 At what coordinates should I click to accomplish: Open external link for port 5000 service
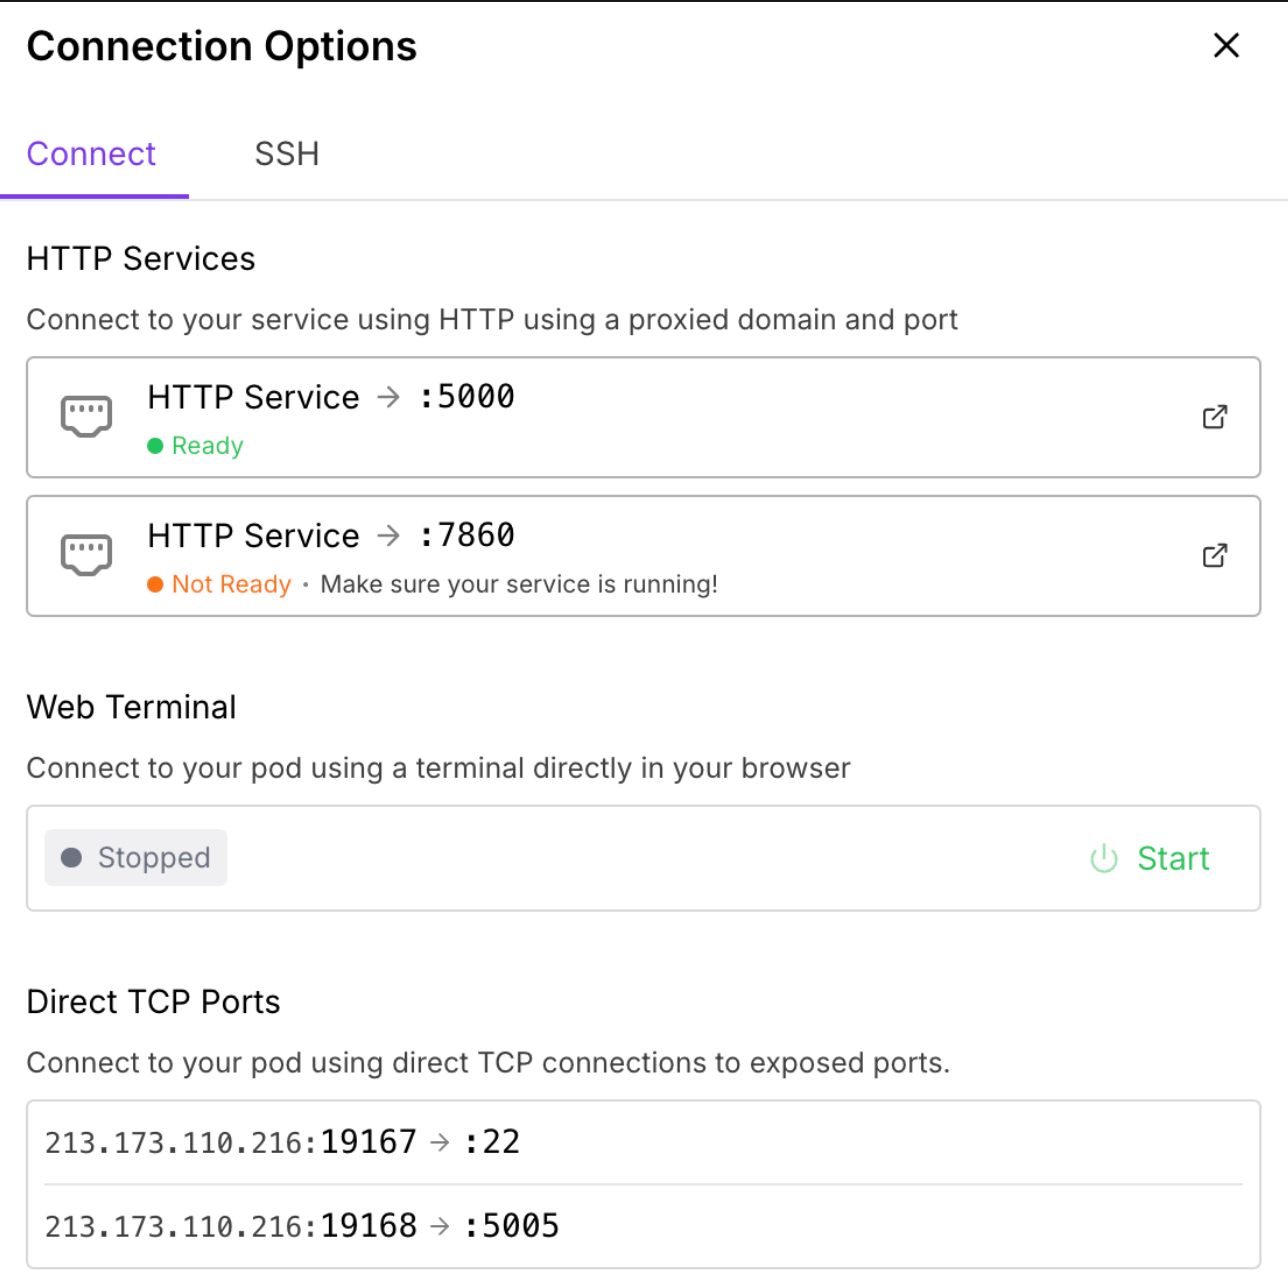(x=1214, y=417)
